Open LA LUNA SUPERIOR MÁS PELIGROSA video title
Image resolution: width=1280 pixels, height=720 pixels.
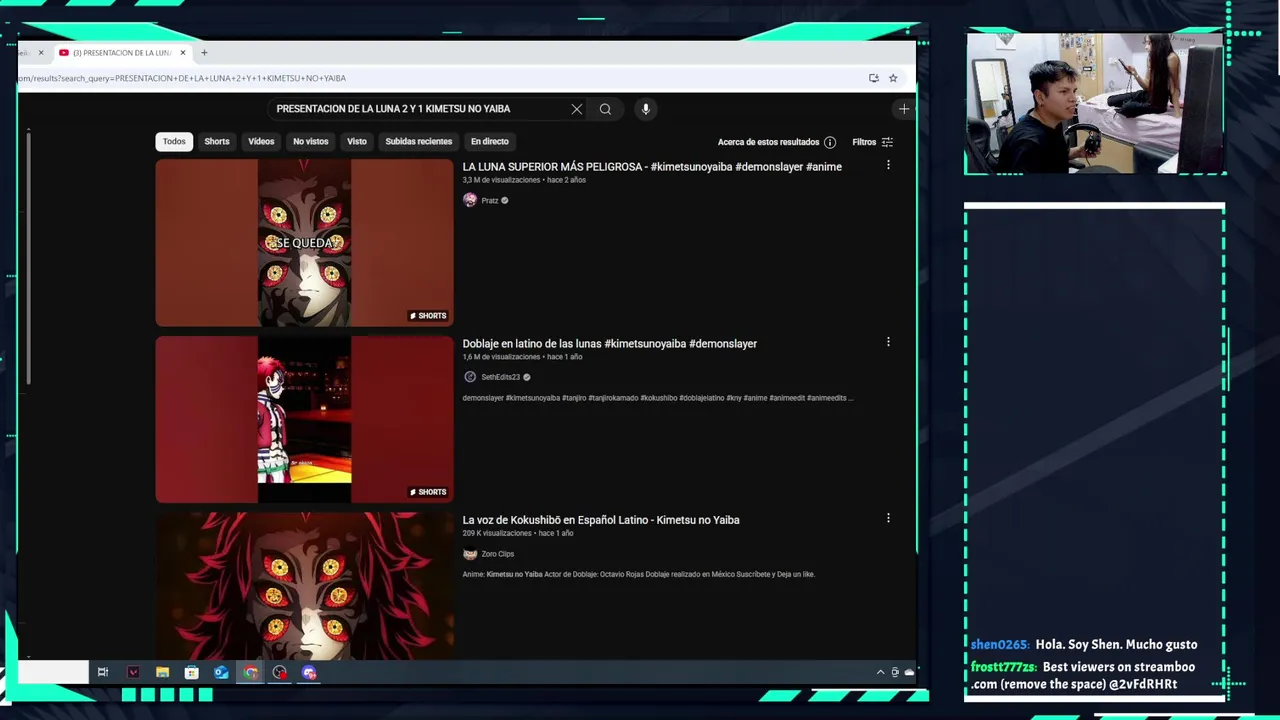coord(652,167)
